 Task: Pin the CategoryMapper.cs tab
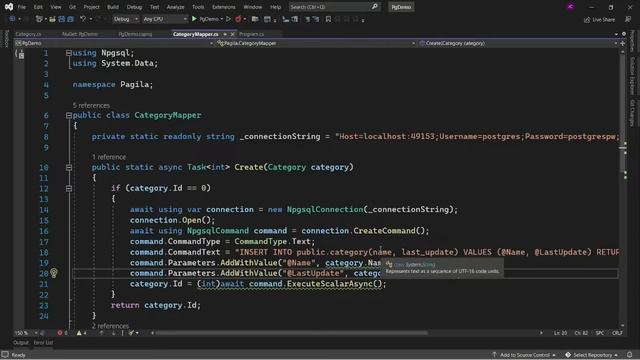[225, 34]
